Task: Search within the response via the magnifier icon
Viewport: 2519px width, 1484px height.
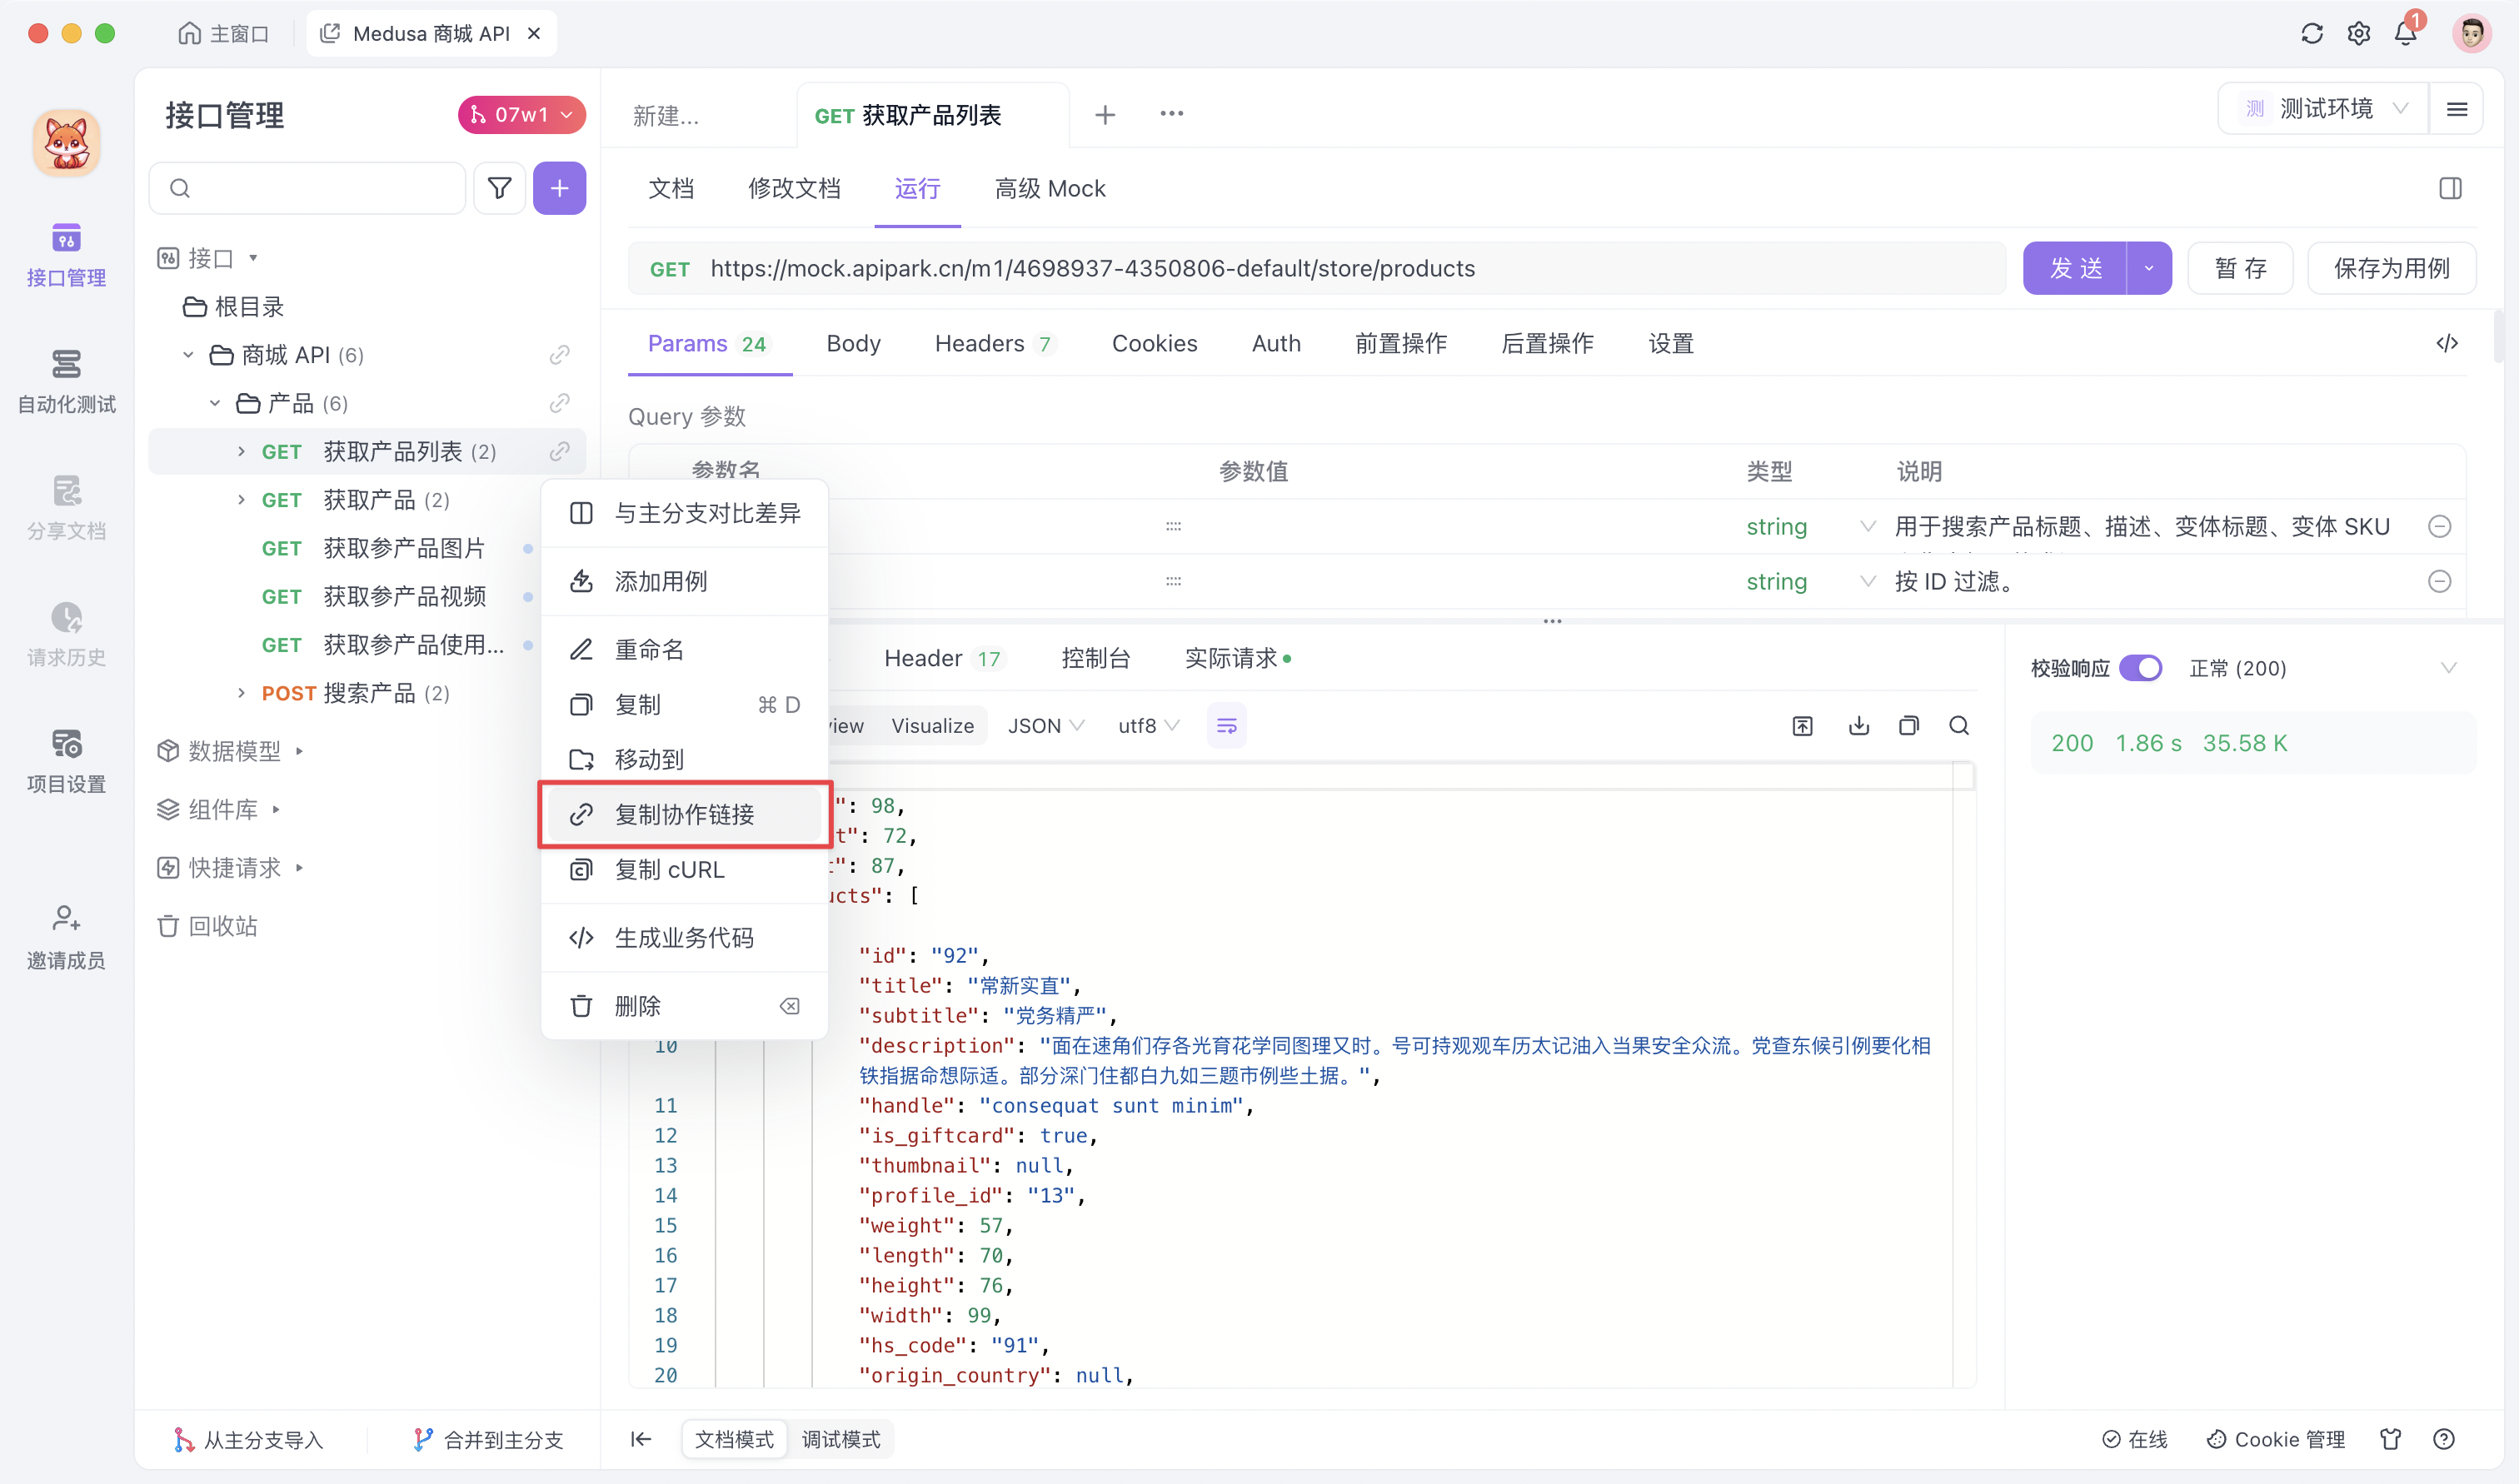Action: click(x=1958, y=725)
